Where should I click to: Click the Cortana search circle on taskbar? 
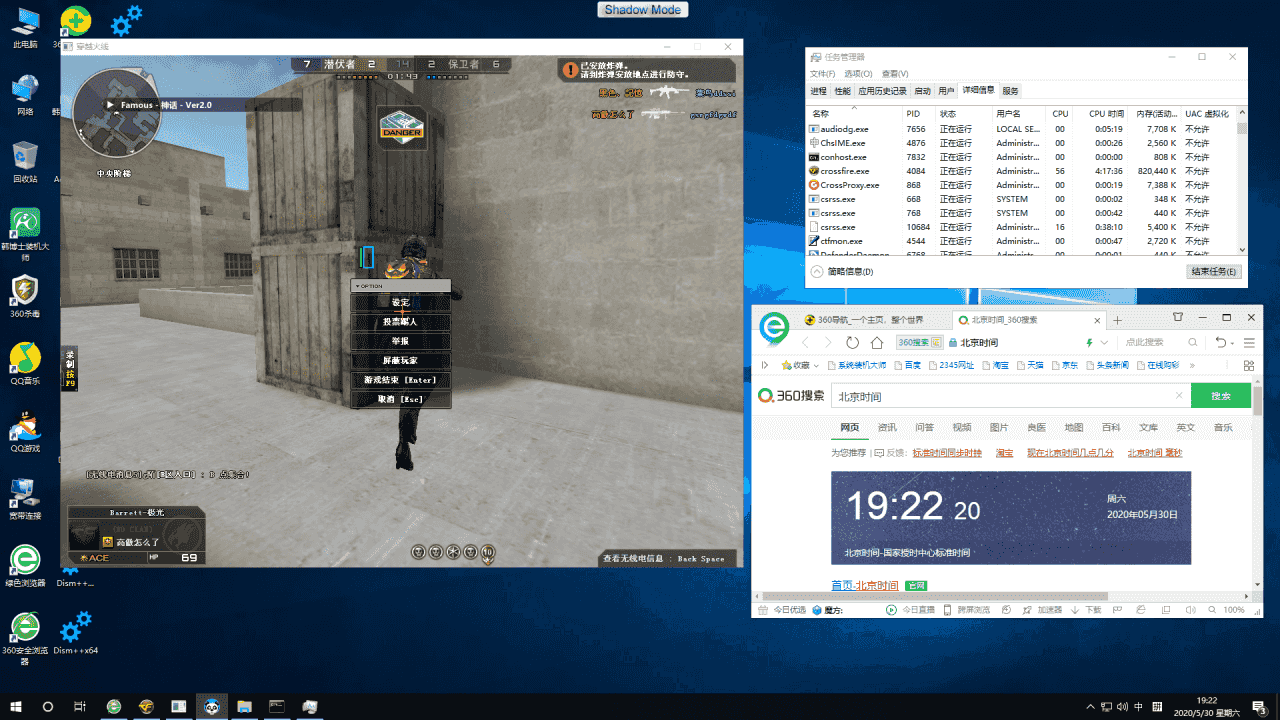pyautogui.click(x=48, y=707)
